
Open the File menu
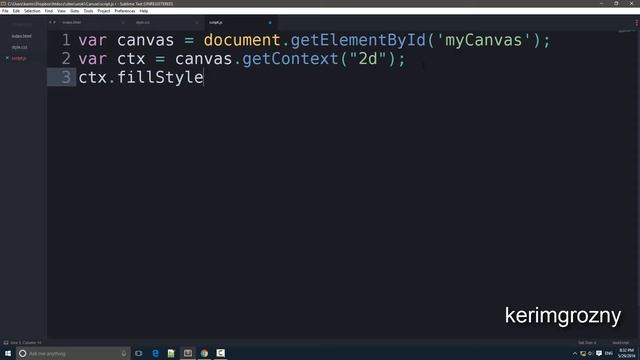[5, 11]
